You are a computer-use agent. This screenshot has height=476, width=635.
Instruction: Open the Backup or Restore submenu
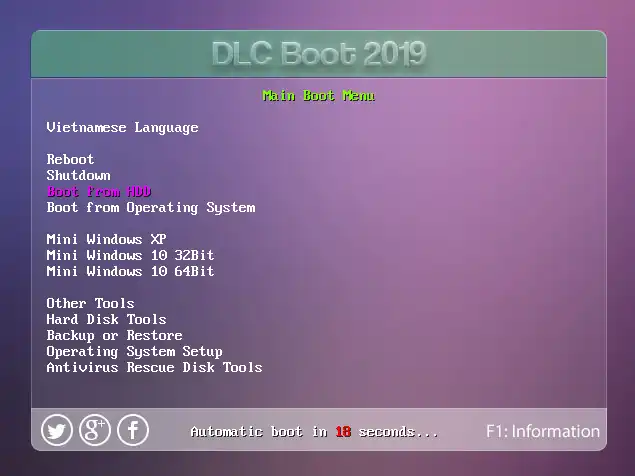click(x=114, y=336)
